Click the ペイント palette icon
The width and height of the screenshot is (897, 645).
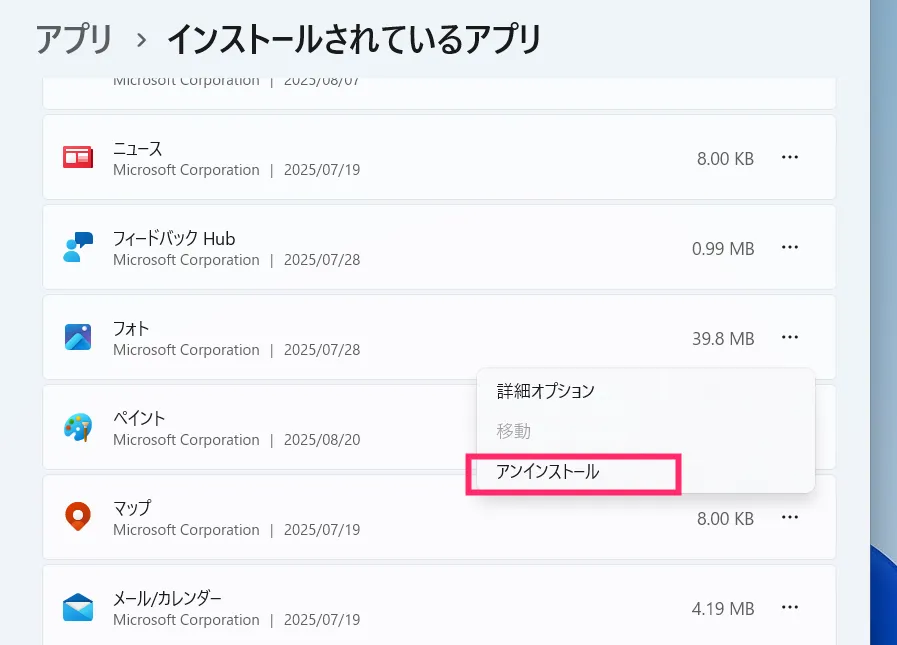click(78, 427)
